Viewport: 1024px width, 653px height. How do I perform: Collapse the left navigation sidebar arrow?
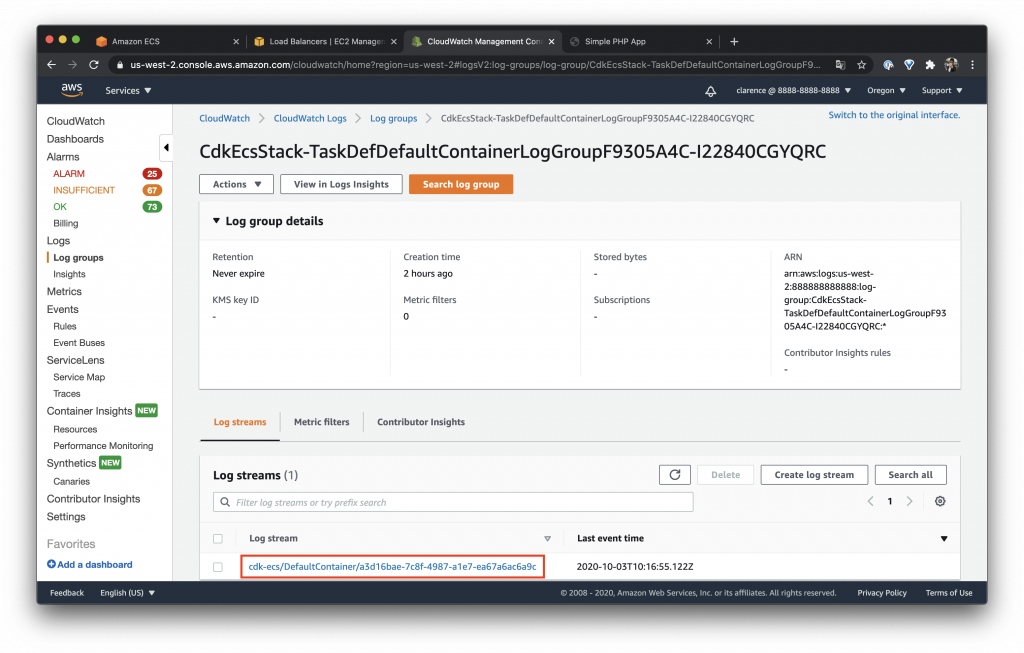[x=166, y=148]
